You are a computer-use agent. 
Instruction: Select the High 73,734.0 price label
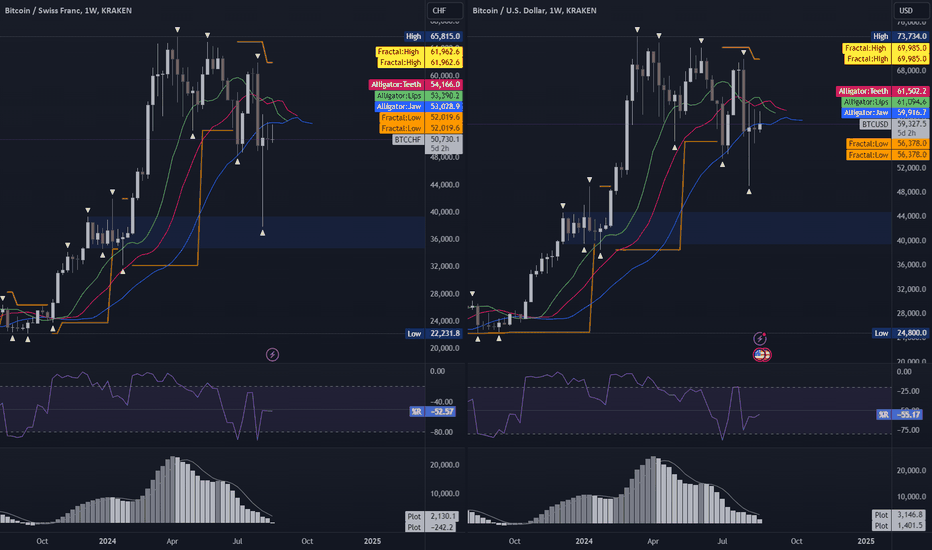pos(900,36)
